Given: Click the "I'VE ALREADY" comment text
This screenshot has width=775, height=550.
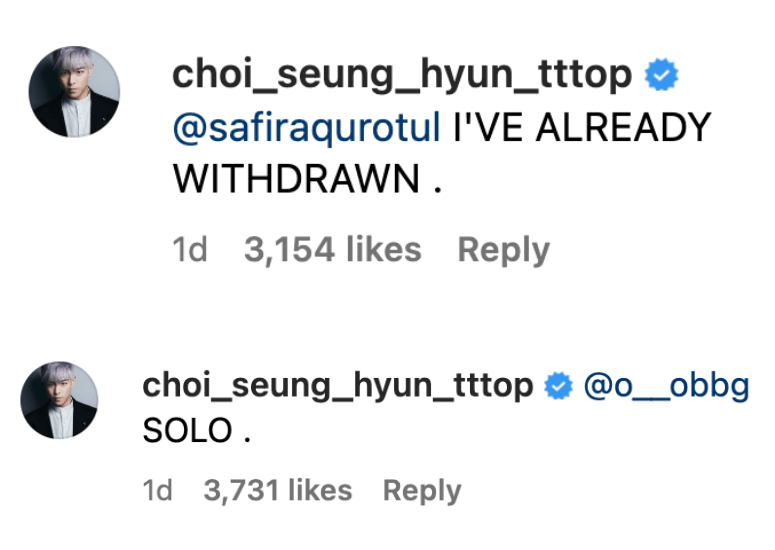Looking at the screenshot, I should point(581,127).
